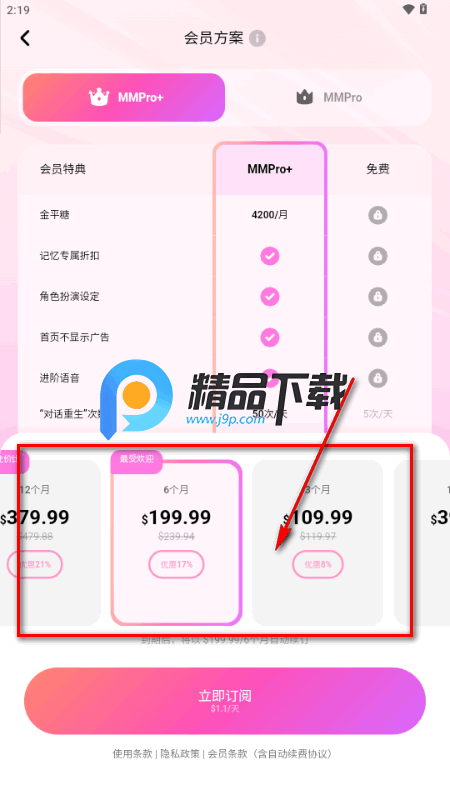
Task: Tap the 立即订阅 subscribe button
Action: pyautogui.click(x=225, y=701)
